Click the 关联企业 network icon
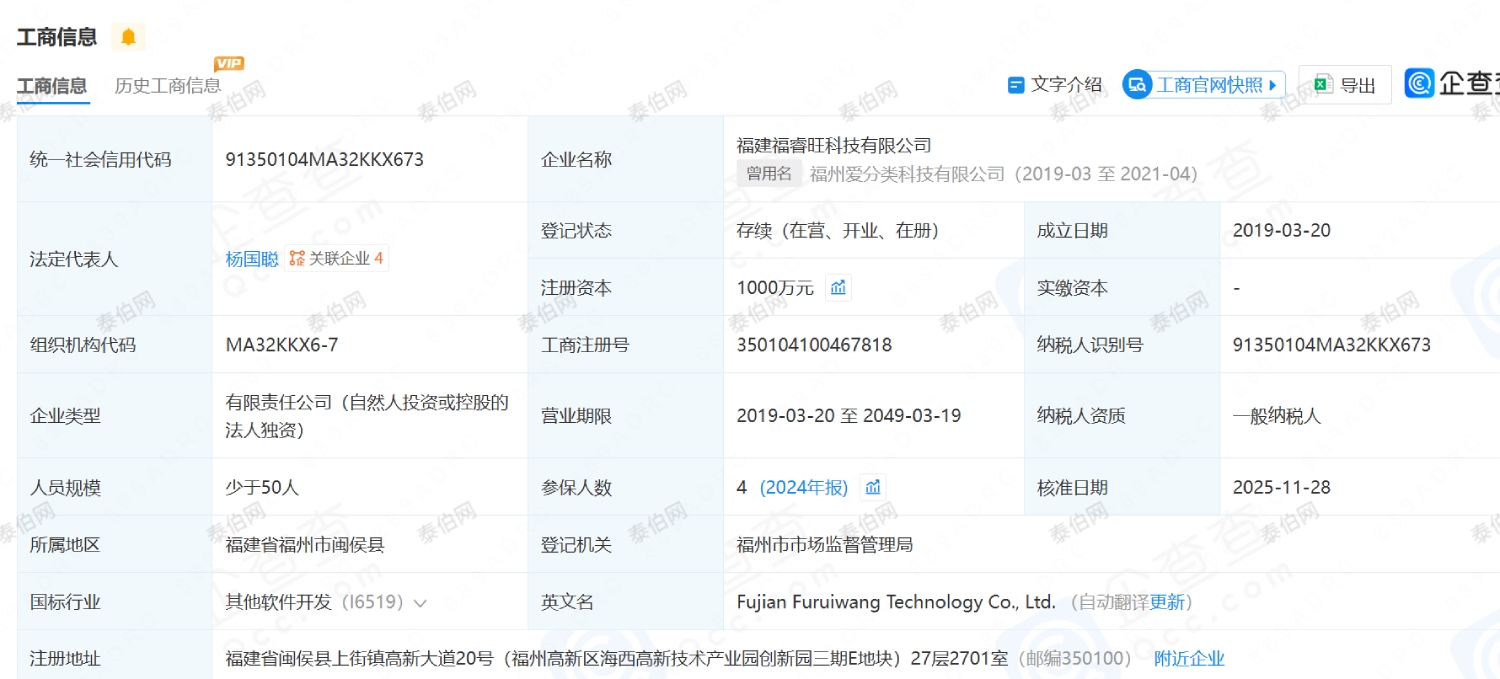The height and width of the screenshot is (679, 1500). point(297,259)
